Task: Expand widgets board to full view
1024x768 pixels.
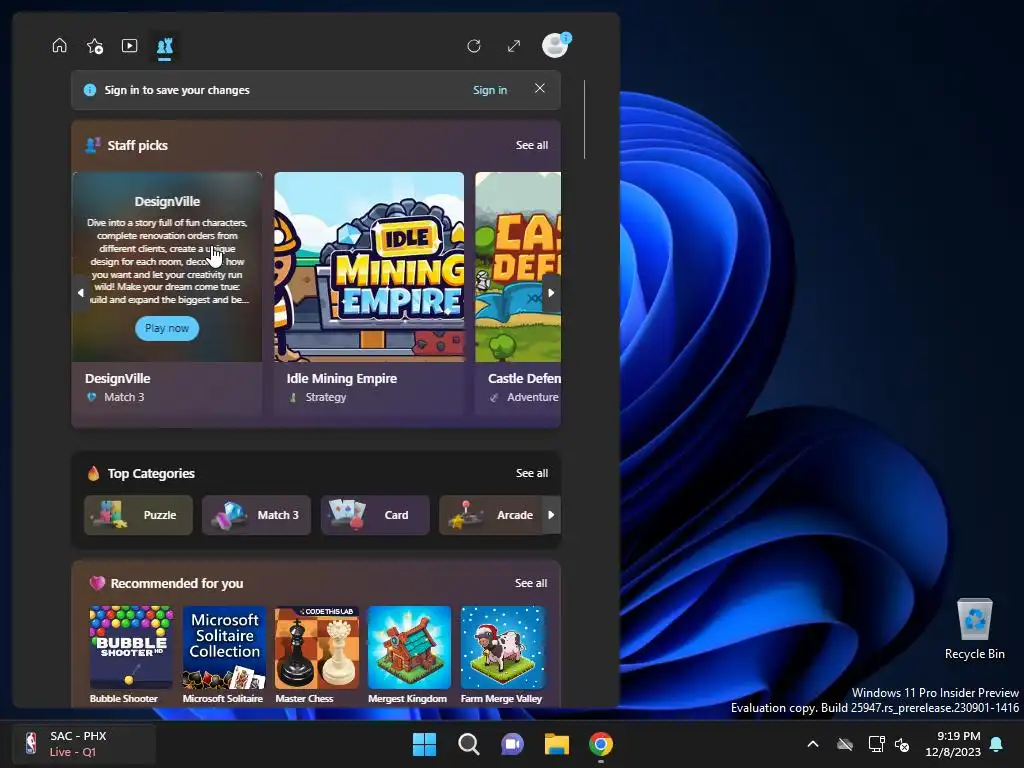Action: pos(514,46)
